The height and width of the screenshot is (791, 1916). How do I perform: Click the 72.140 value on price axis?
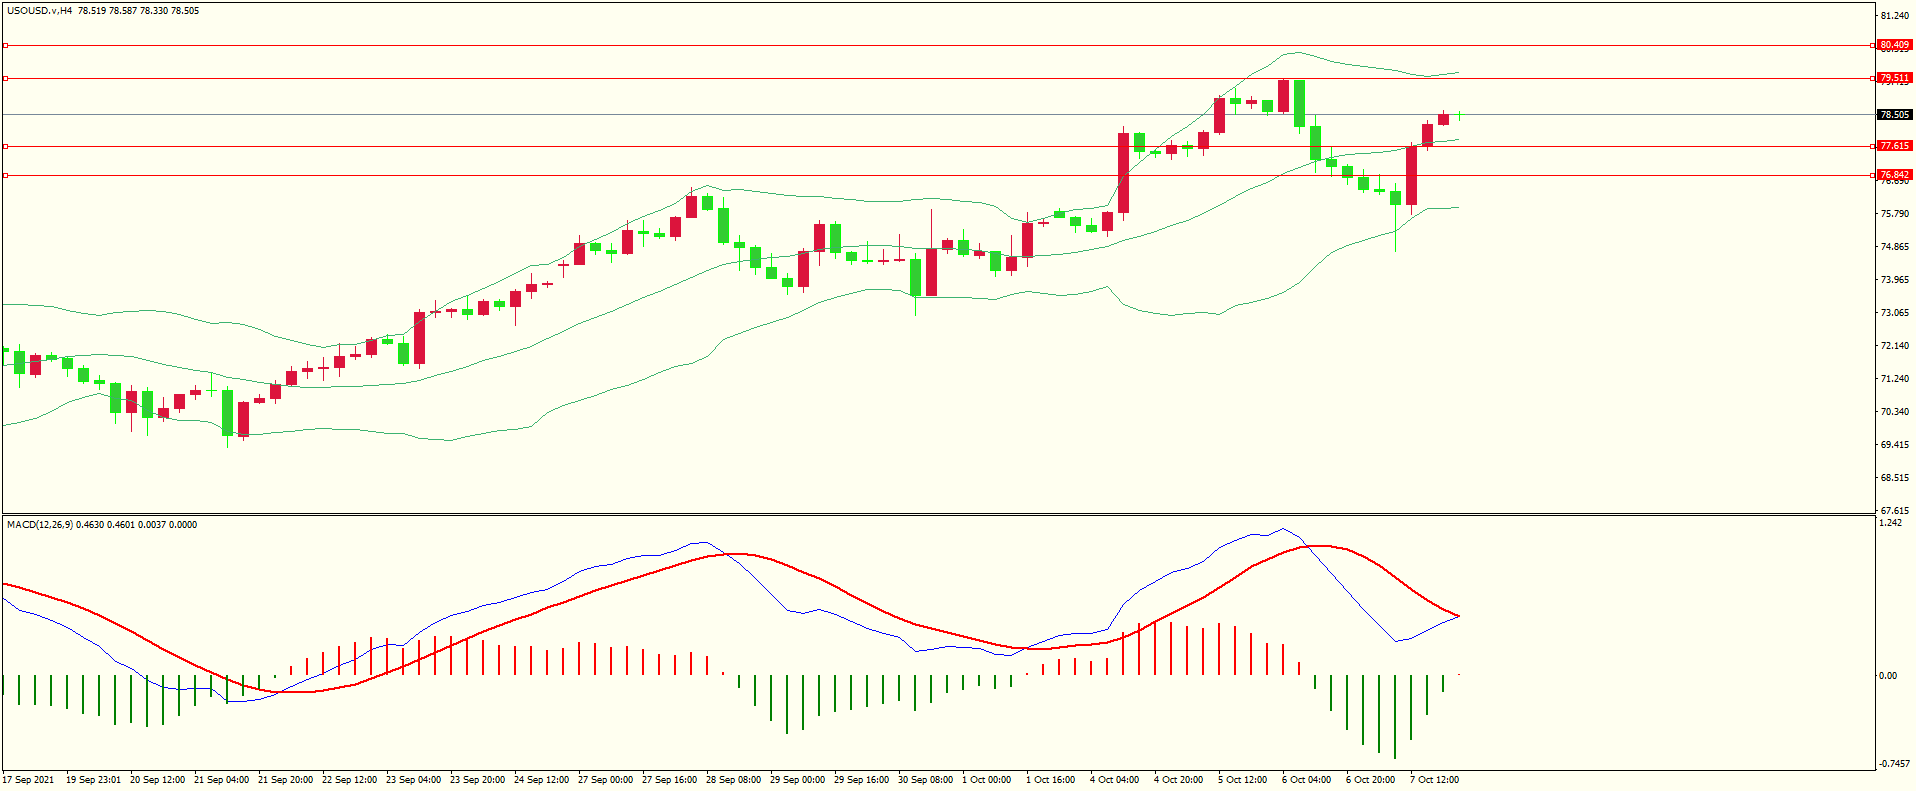click(x=1894, y=346)
